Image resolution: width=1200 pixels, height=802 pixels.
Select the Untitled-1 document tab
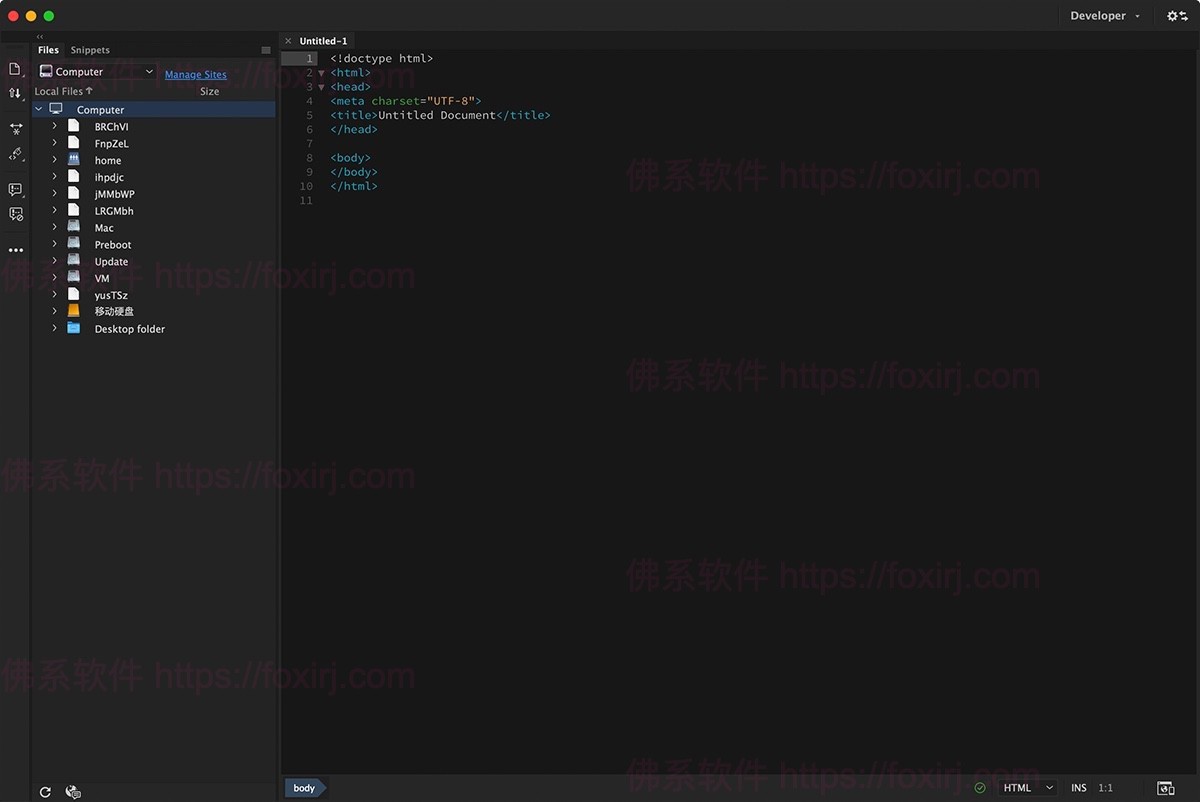322,40
